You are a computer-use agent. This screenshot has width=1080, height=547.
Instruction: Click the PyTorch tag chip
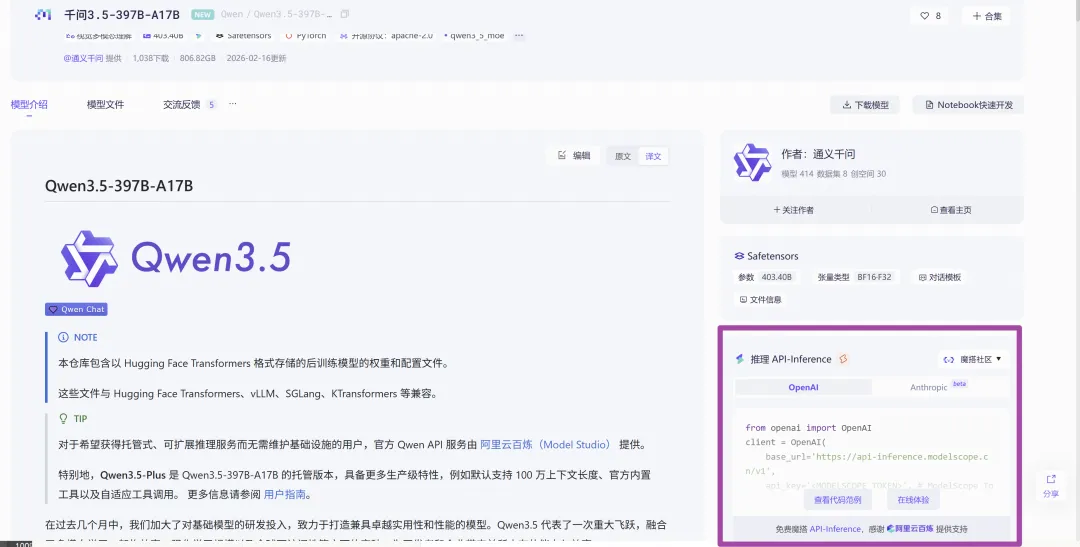[x=306, y=35]
